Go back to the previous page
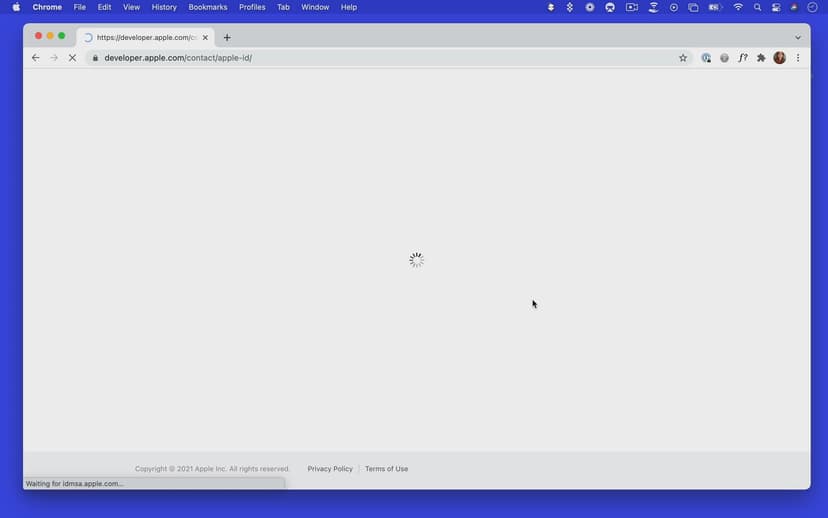 (x=36, y=58)
